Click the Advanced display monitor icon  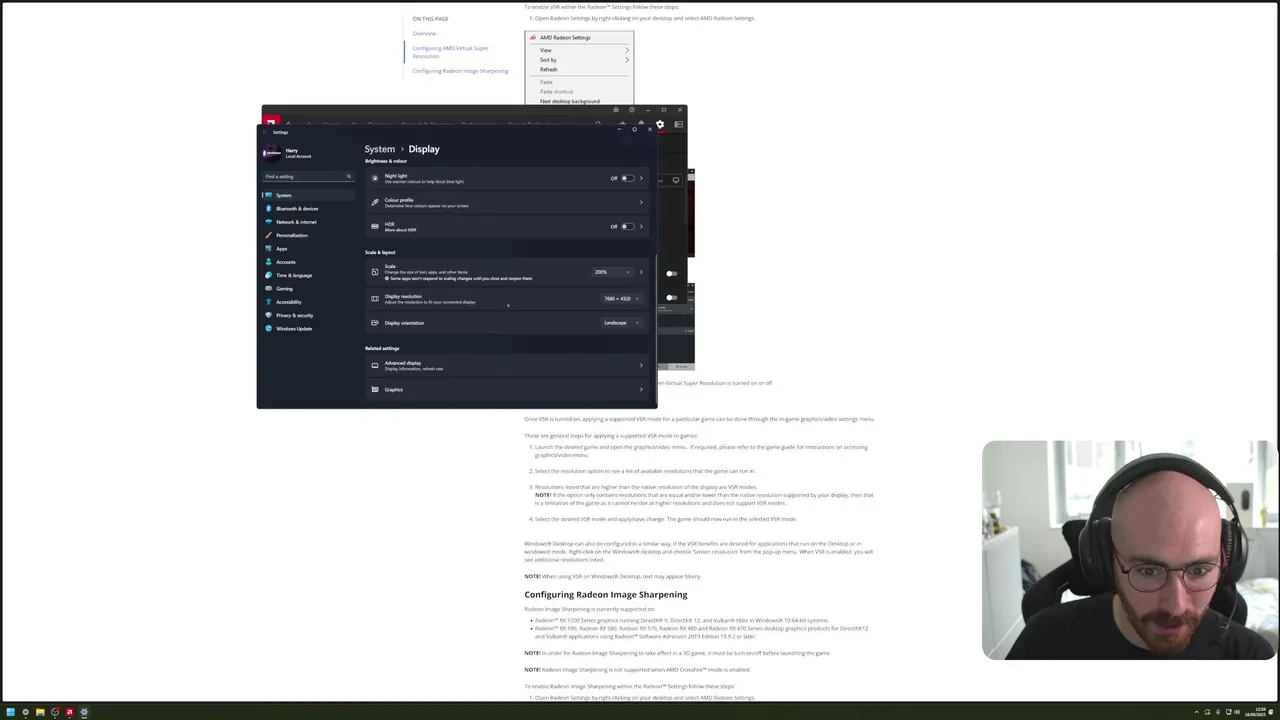[x=375, y=365]
